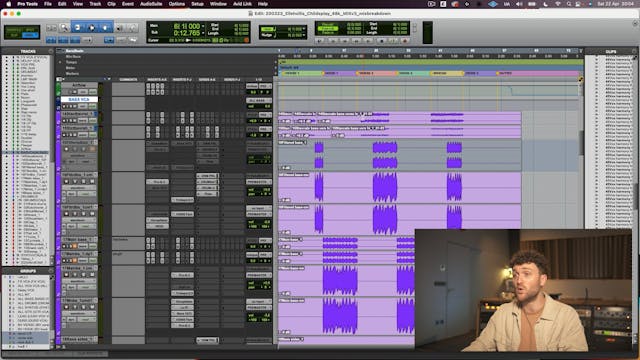
Task: Open the AudioSuite menu
Action: pyautogui.click(x=151, y=4)
